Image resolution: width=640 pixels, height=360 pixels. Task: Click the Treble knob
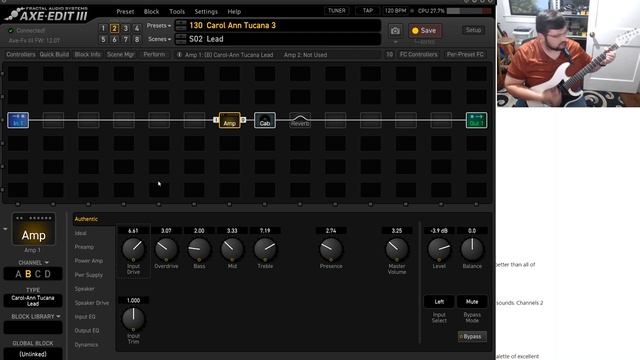click(265, 249)
